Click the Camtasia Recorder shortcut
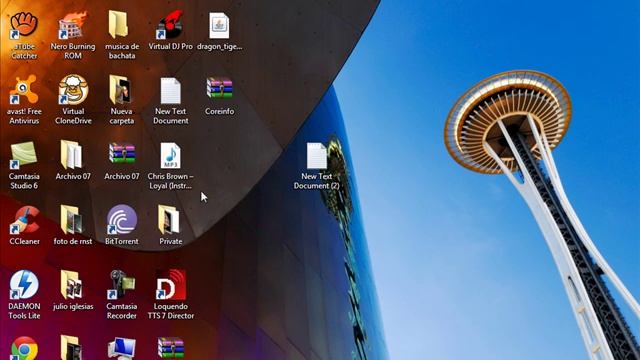640x360 pixels. tap(121, 285)
